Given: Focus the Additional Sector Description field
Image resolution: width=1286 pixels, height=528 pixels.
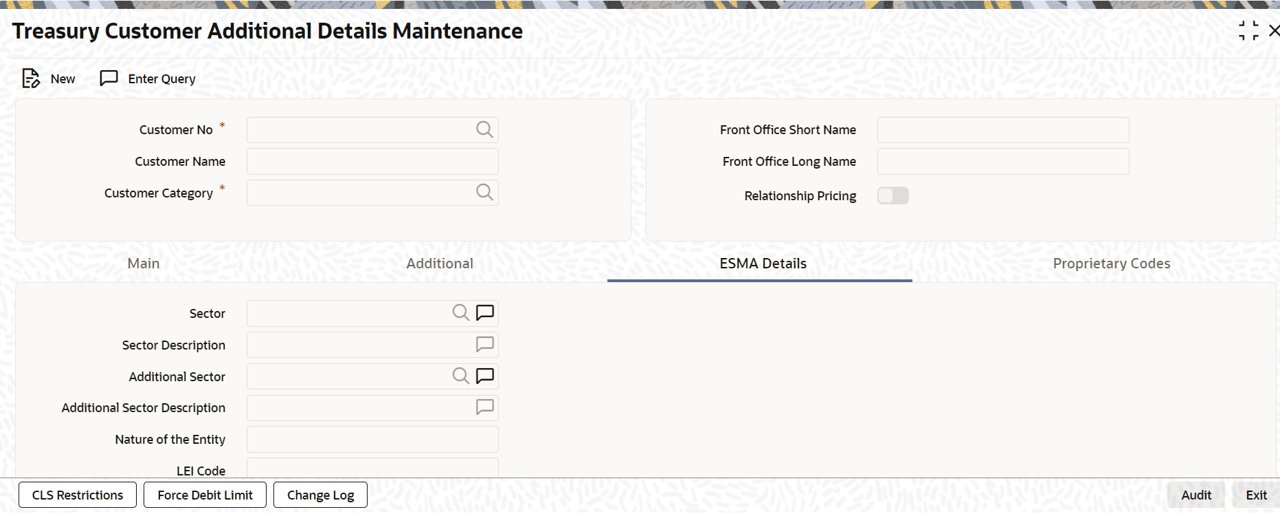Looking at the screenshot, I should coord(373,407).
